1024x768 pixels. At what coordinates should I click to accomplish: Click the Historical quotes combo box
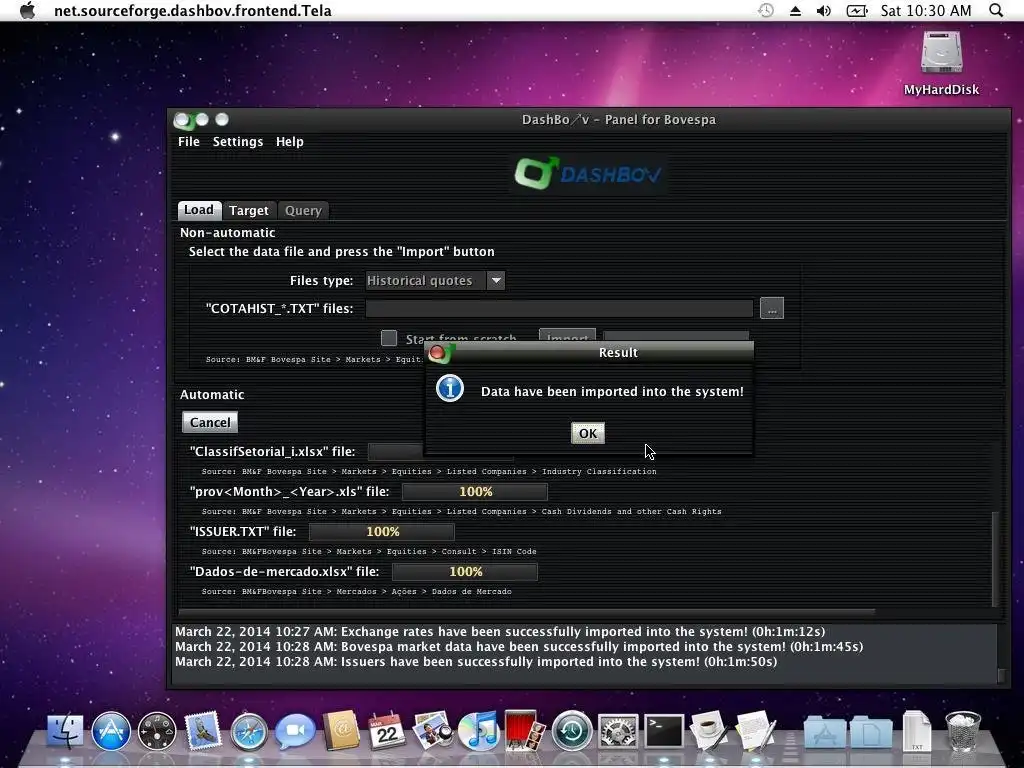pyautogui.click(x=435, y=280)
